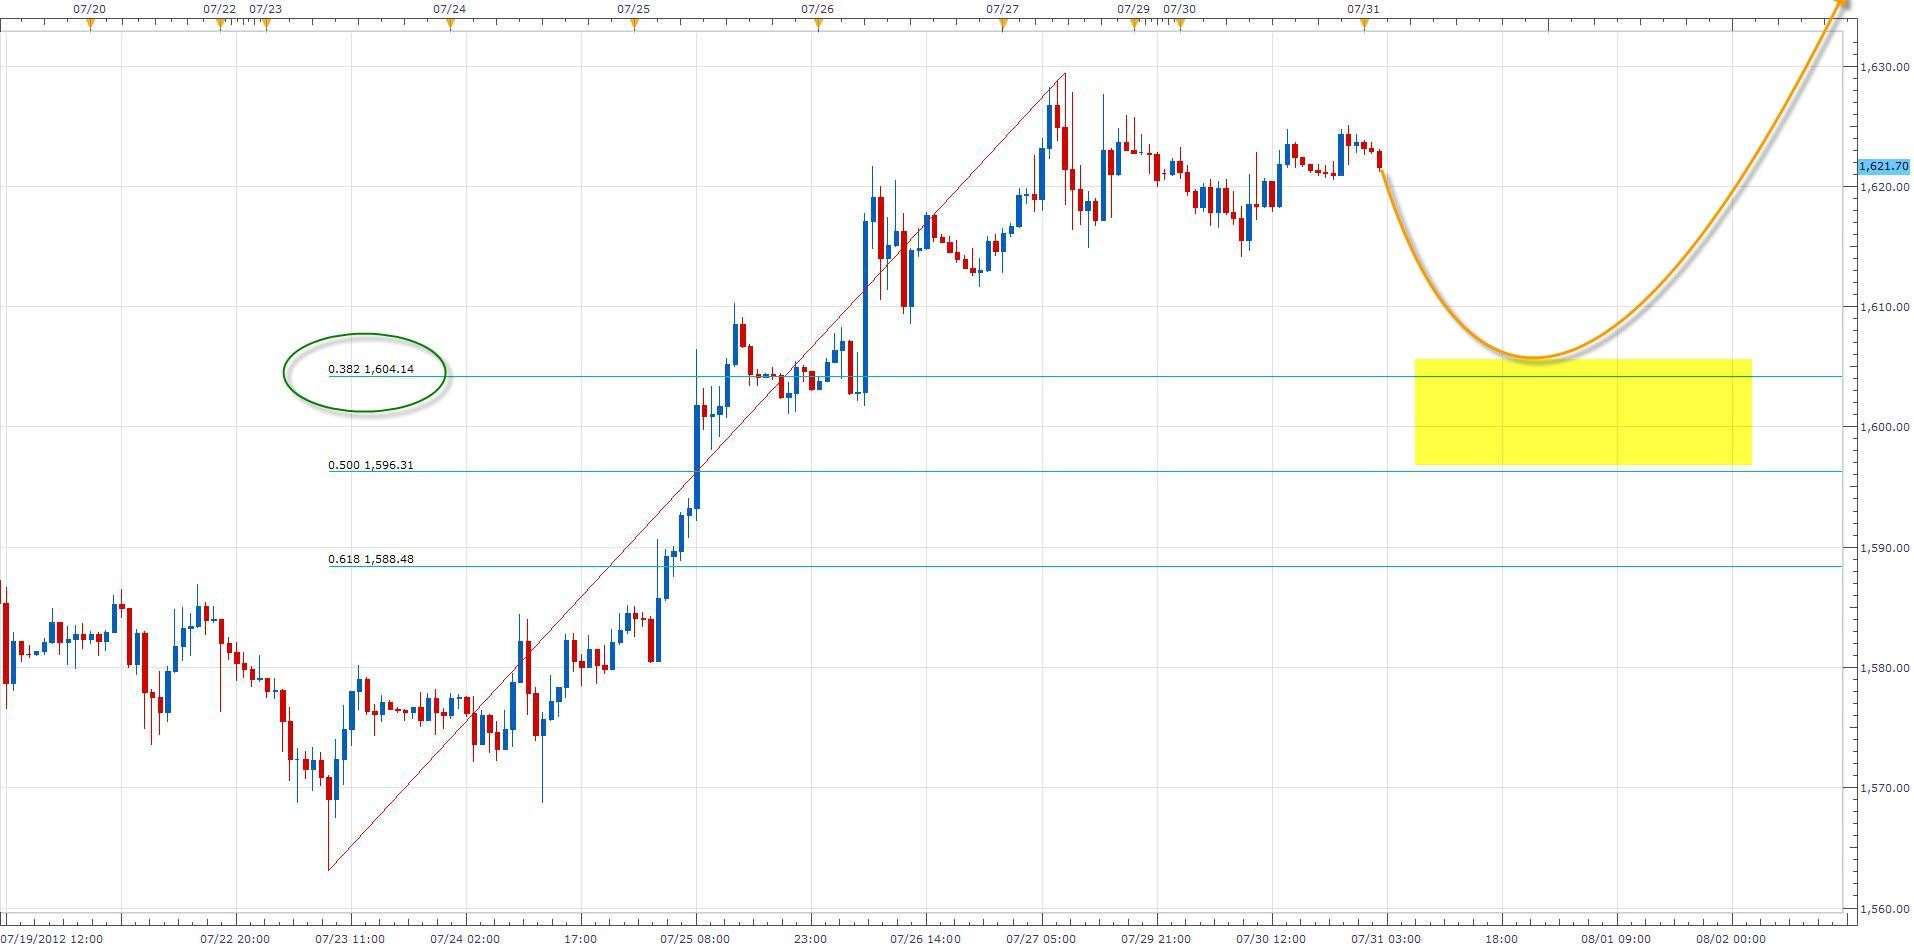Click the current price tag 1,621.70

(1884, 166)
